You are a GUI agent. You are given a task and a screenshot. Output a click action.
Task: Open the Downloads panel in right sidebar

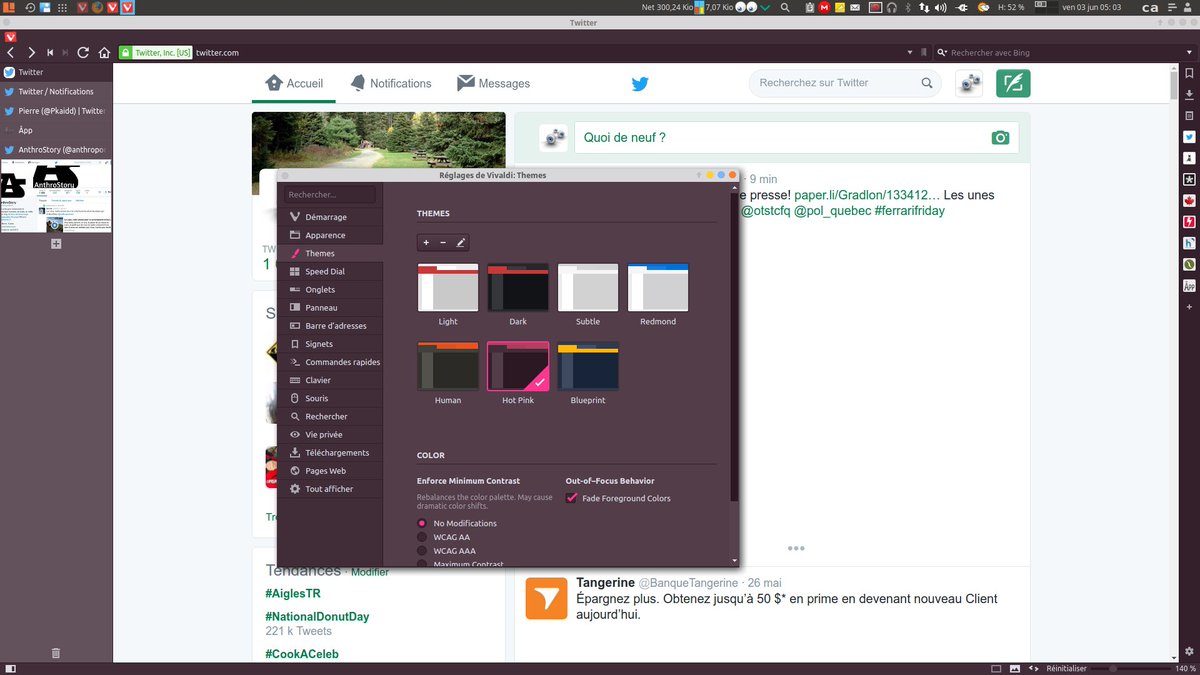(1189, 95)
